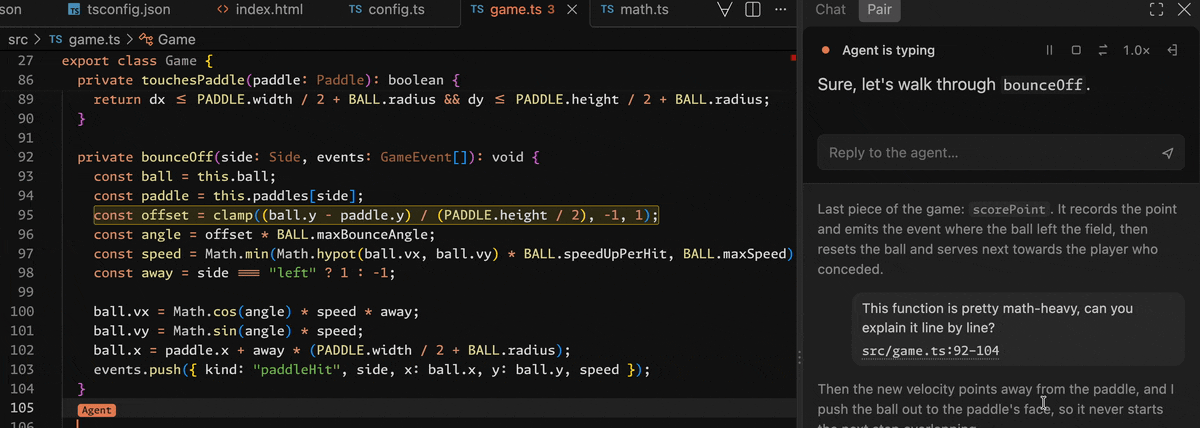The width and height of the screenshot is (1200, 428).
Task: Click the orange agent status dot
Action: 825,50
